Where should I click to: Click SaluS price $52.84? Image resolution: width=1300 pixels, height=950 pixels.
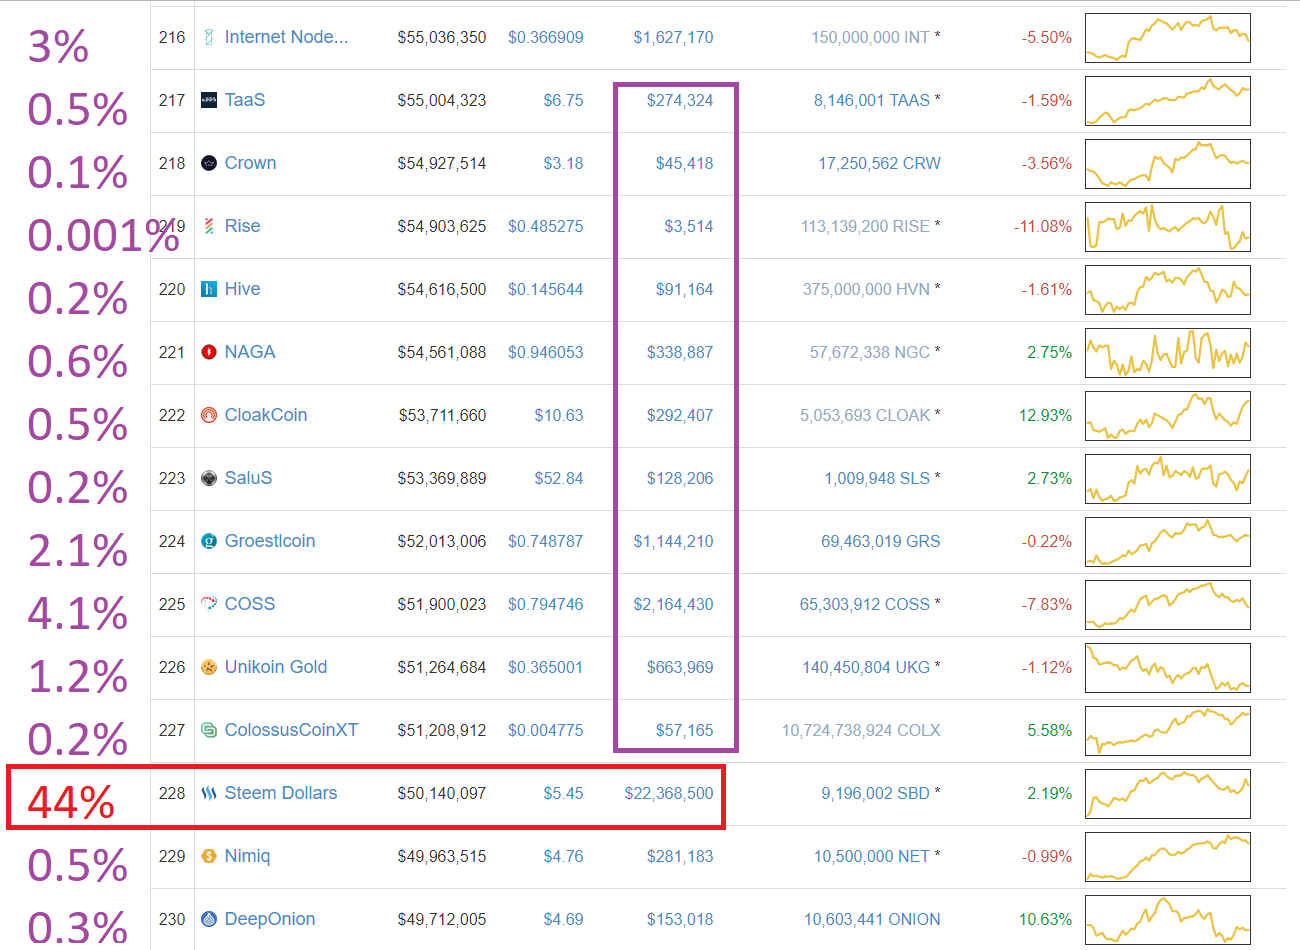point(558,478)
